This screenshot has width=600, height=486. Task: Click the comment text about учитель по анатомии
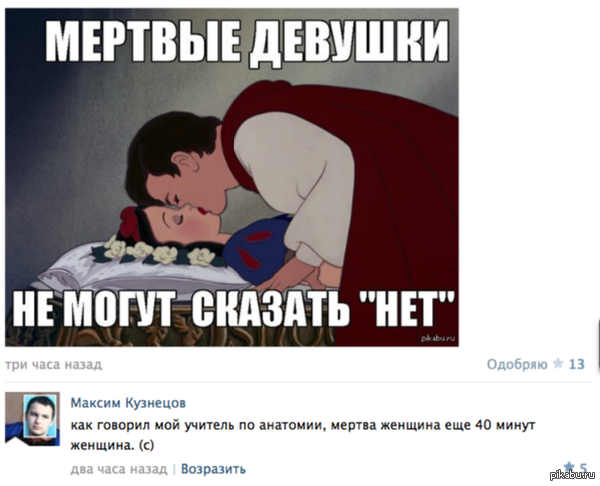[x=303, y=435]
